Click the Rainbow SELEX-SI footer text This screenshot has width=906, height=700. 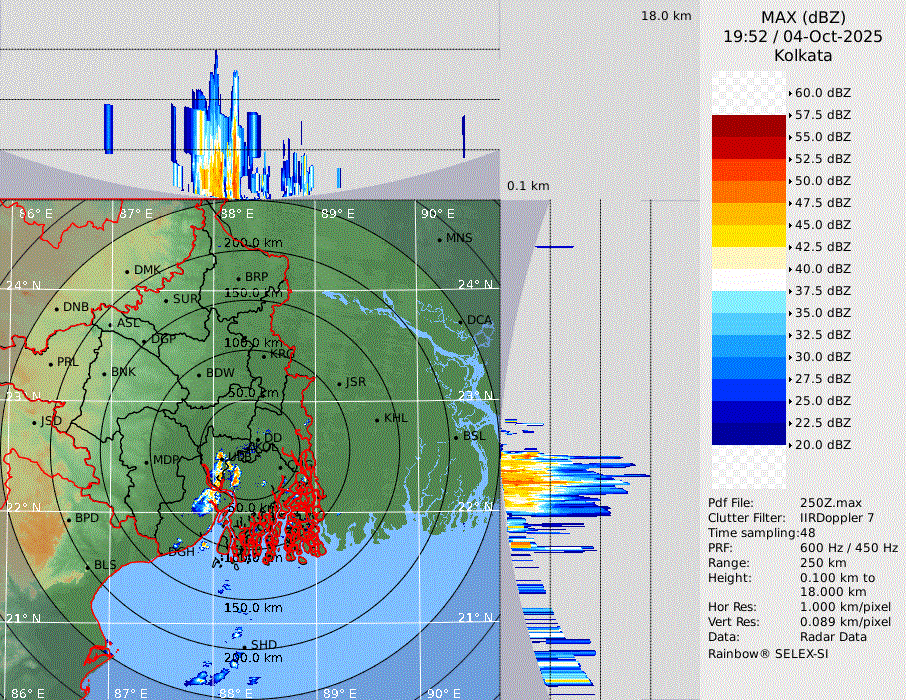[x=768, y=653]
